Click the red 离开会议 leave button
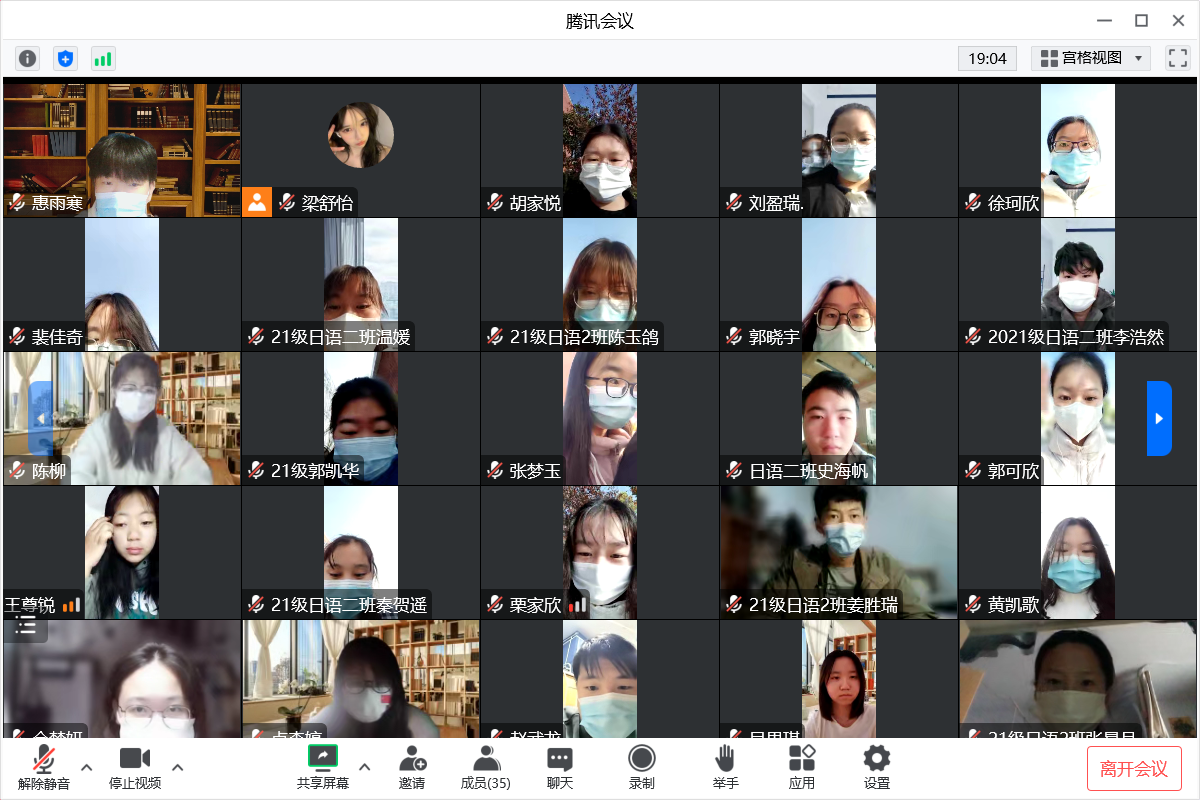 tap(1134, 768)
